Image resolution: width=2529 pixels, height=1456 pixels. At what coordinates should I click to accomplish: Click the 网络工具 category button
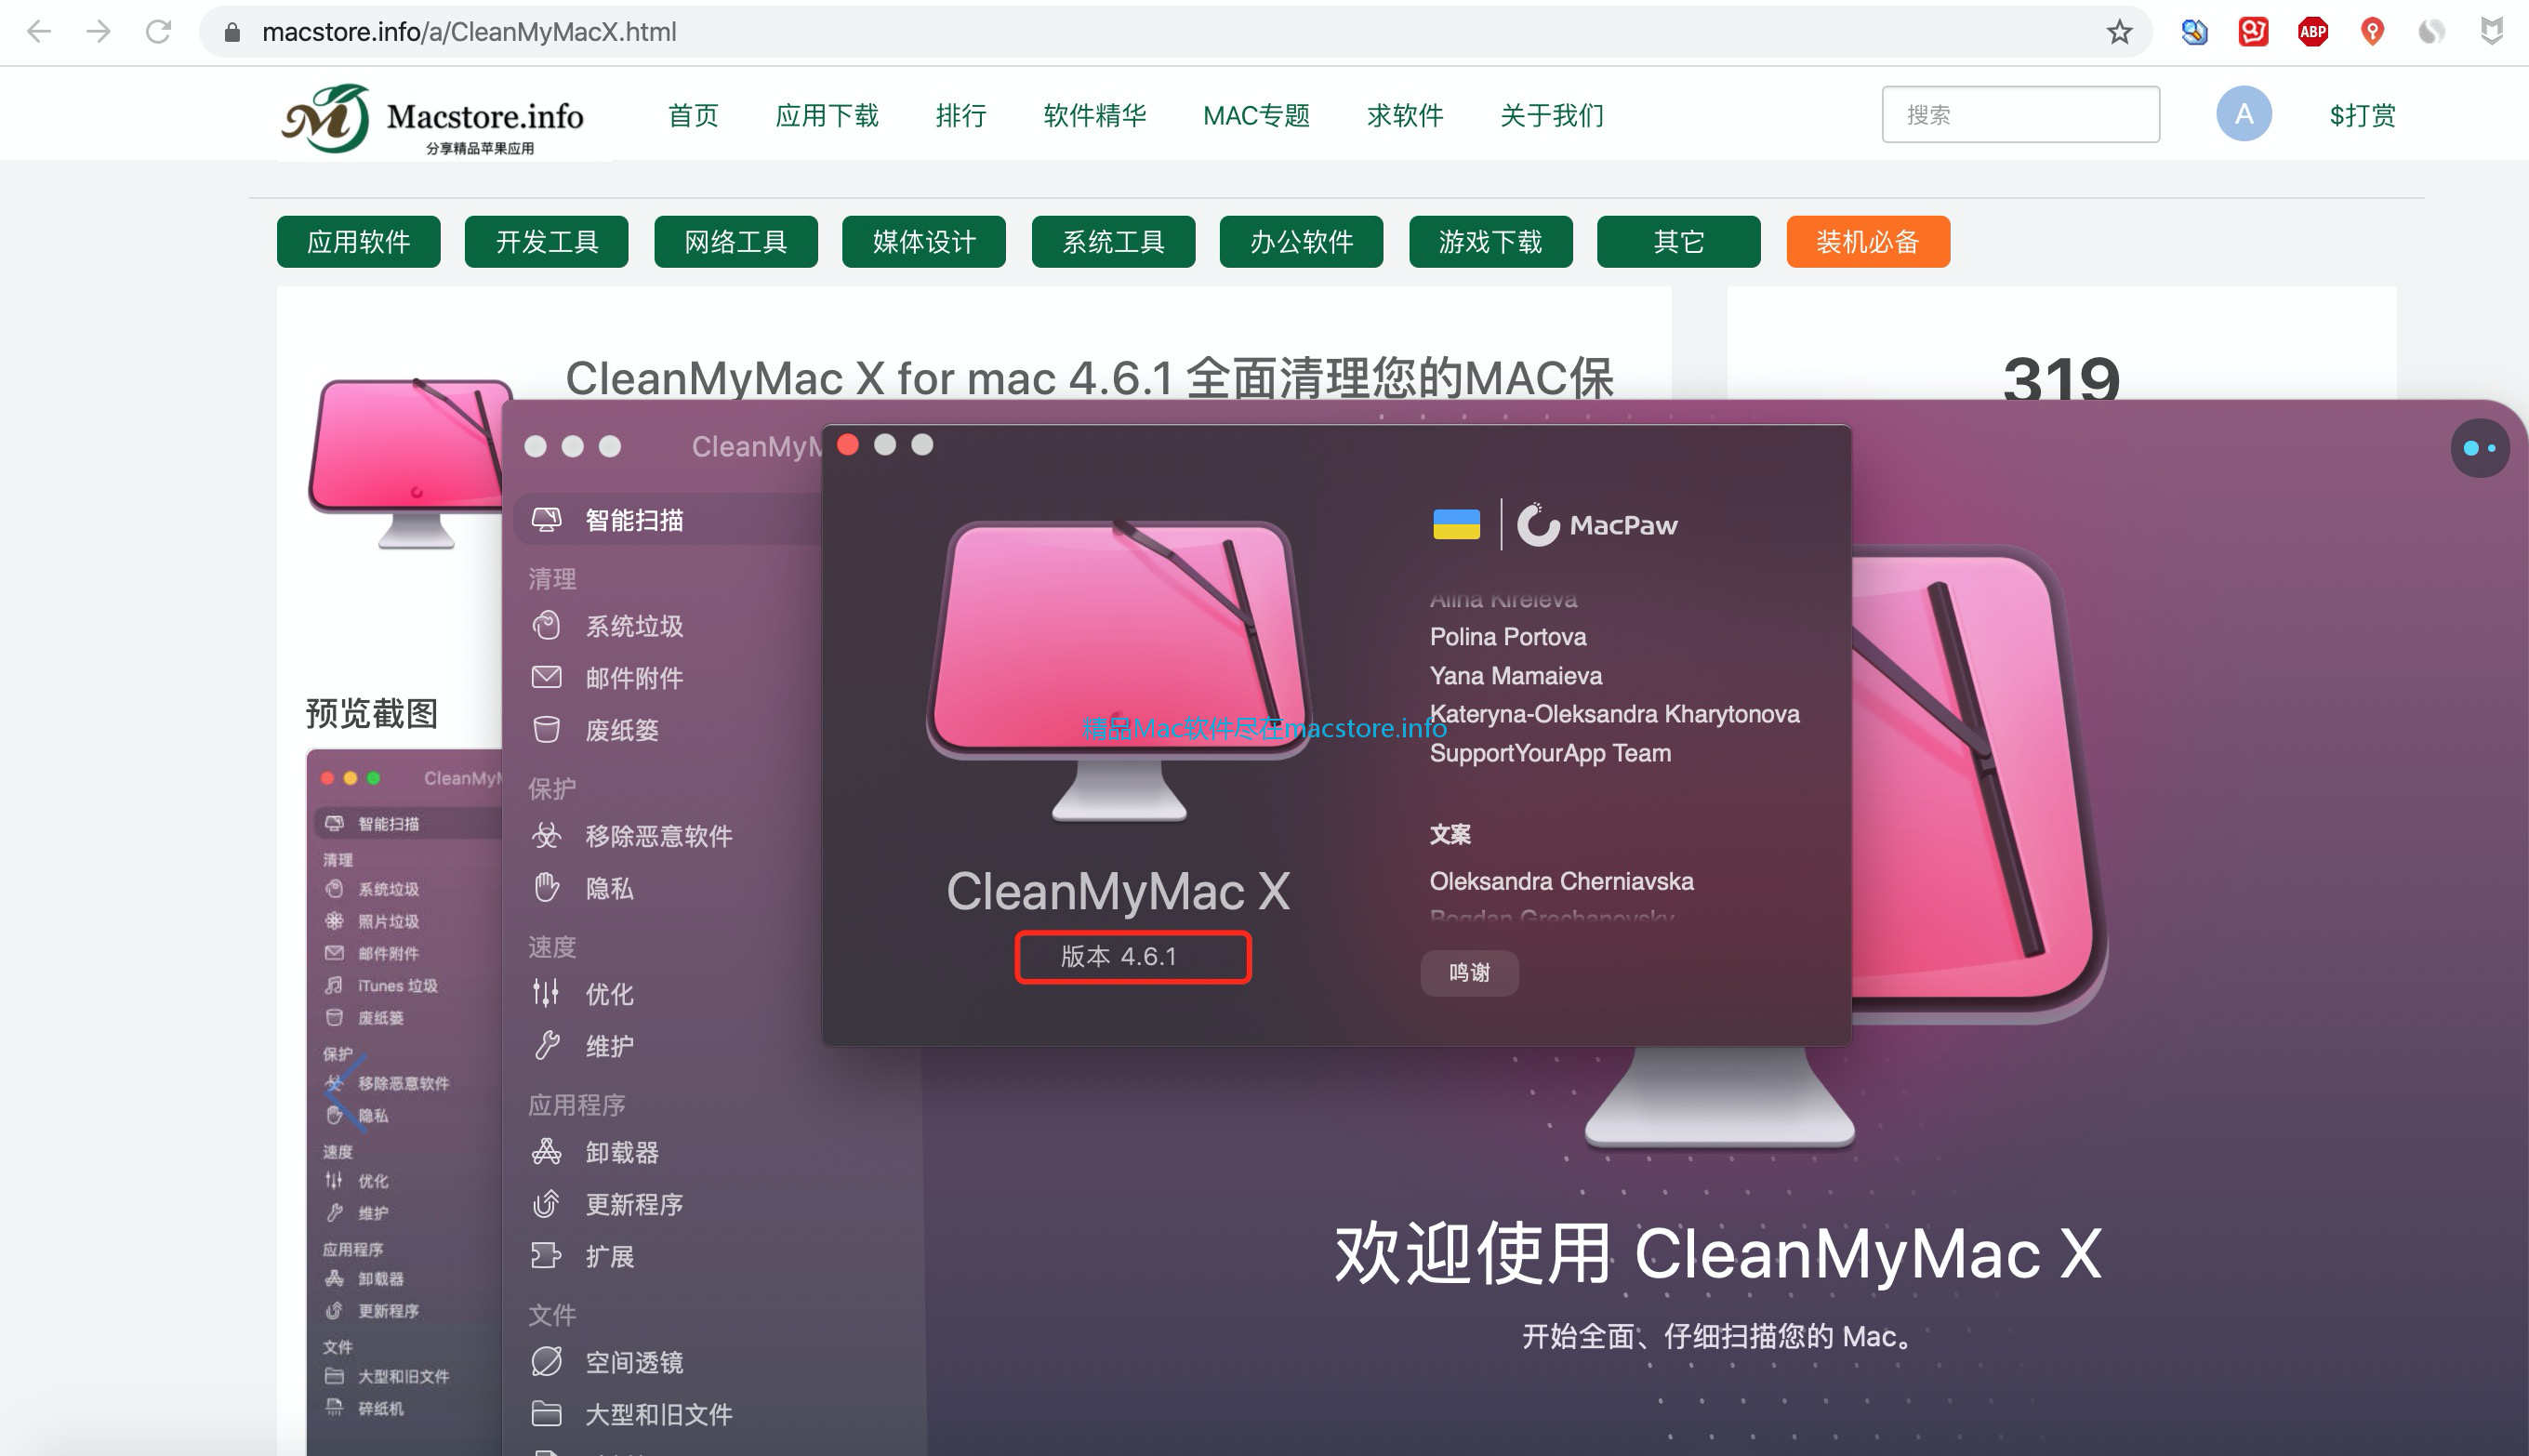[735, 241]
